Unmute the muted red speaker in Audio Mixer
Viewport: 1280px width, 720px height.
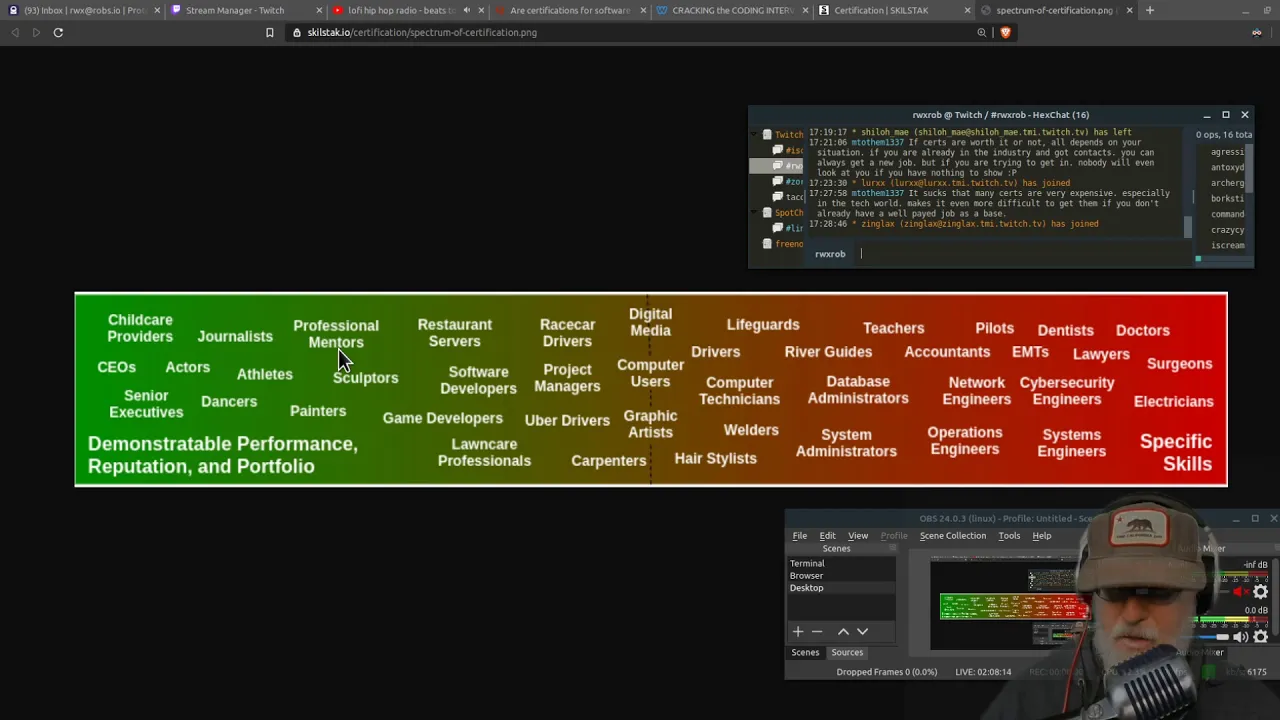point(1240,592)
